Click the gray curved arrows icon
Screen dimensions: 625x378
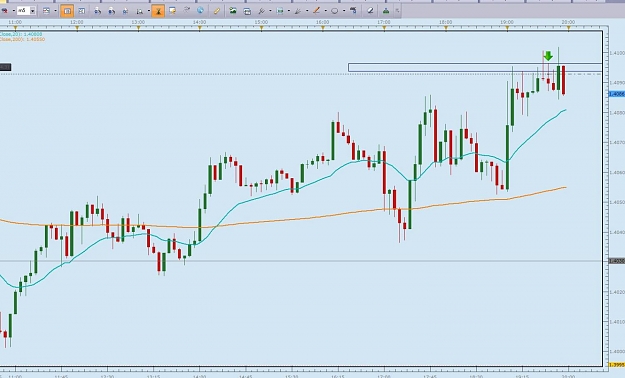pos(187,10)
